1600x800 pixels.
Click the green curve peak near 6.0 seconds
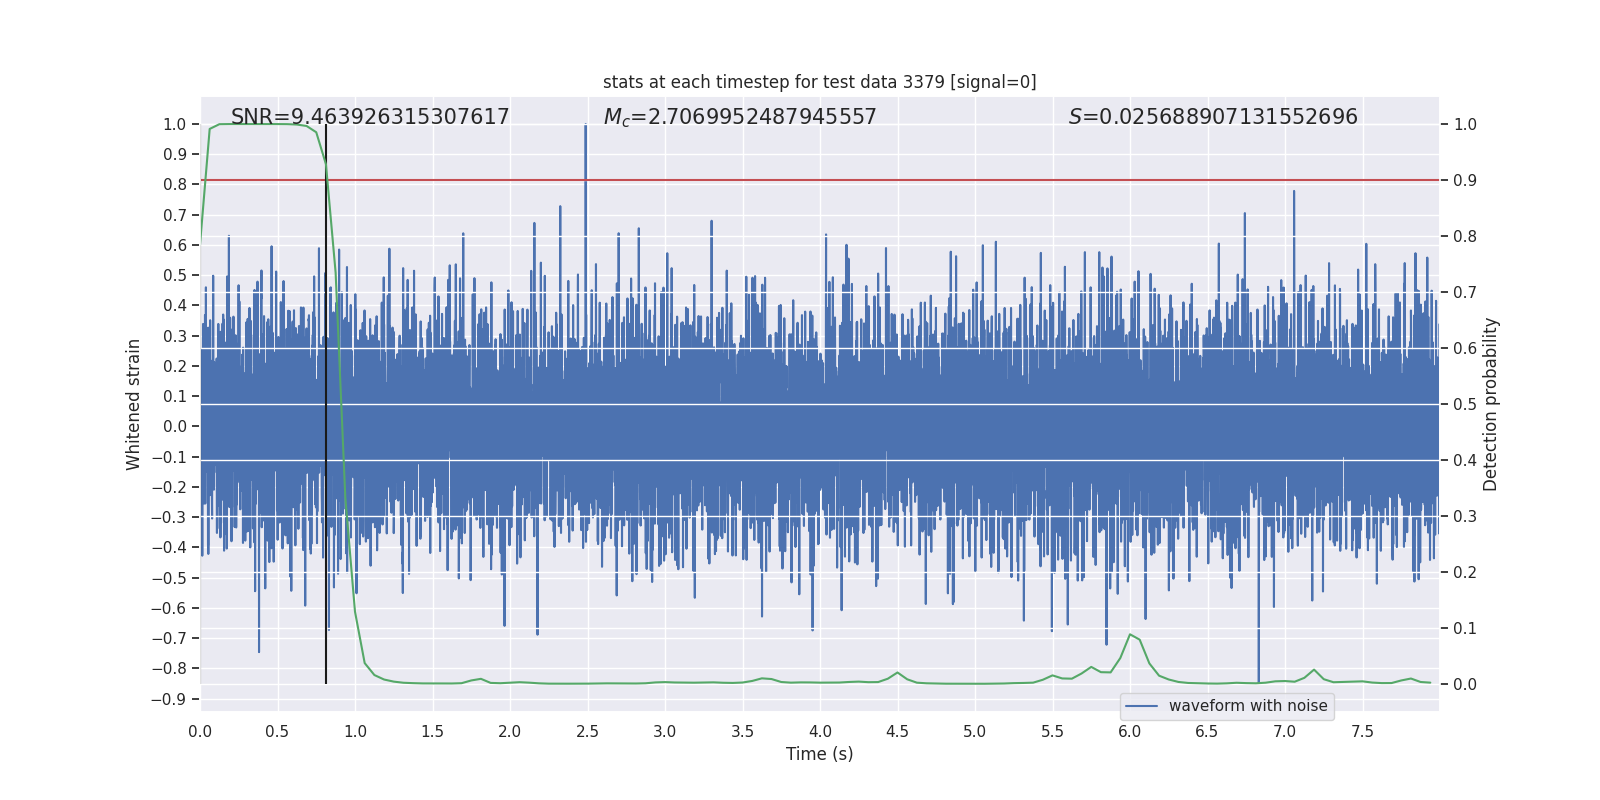[x=1130, y=635]
